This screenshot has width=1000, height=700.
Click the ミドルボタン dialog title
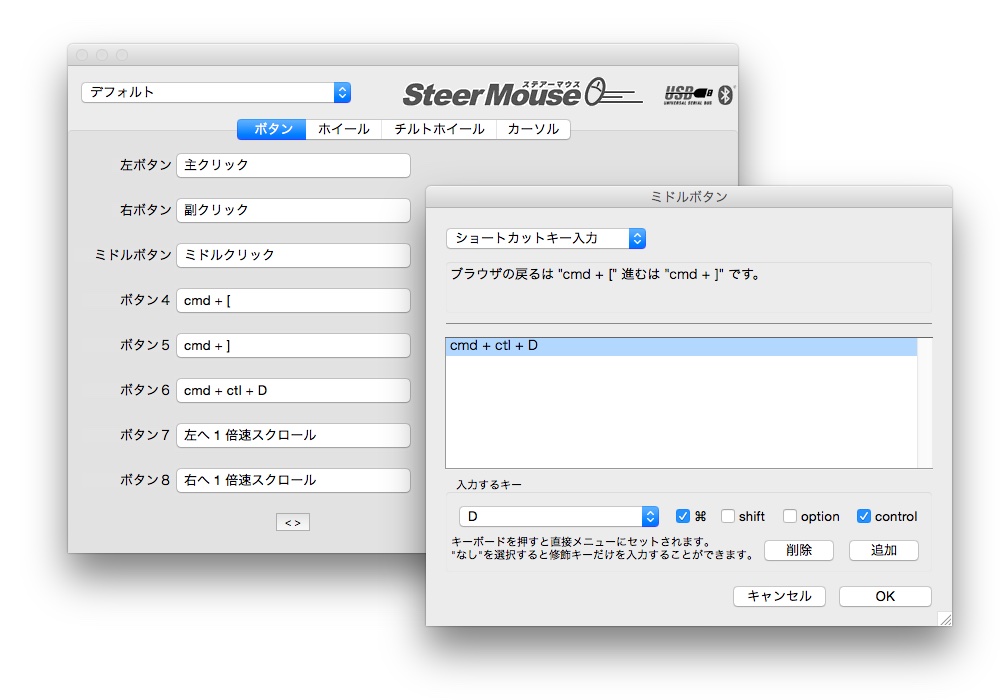pos(689,197)
